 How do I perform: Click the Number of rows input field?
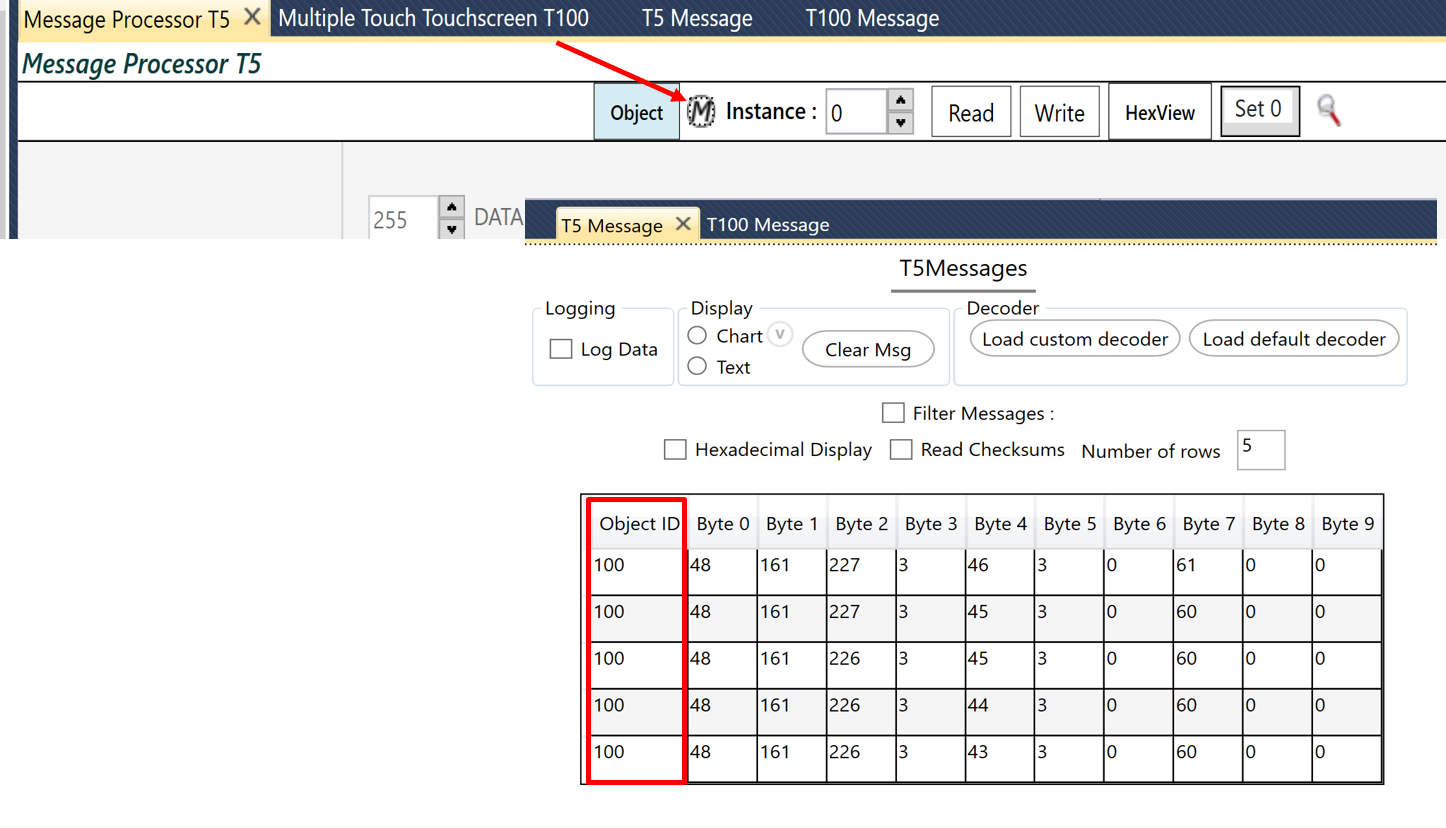click(1260, 450)
